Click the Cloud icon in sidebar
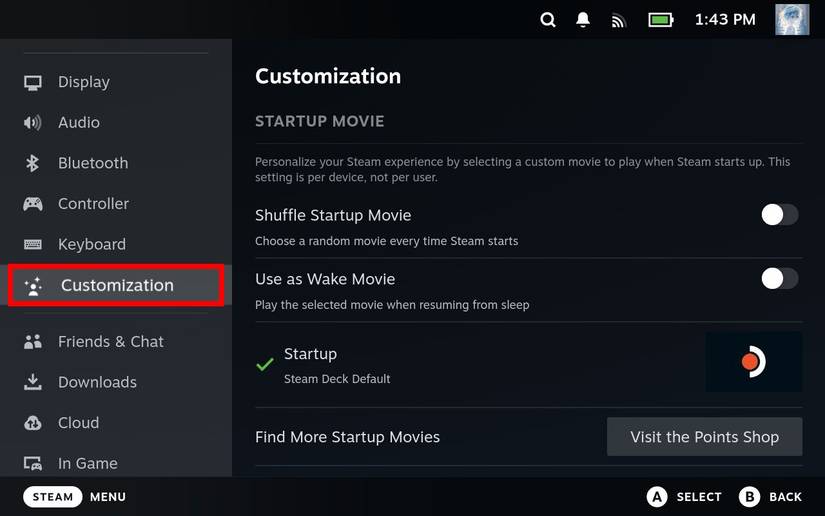The width and height of the screenshot is (825, 516). point(33,423)
